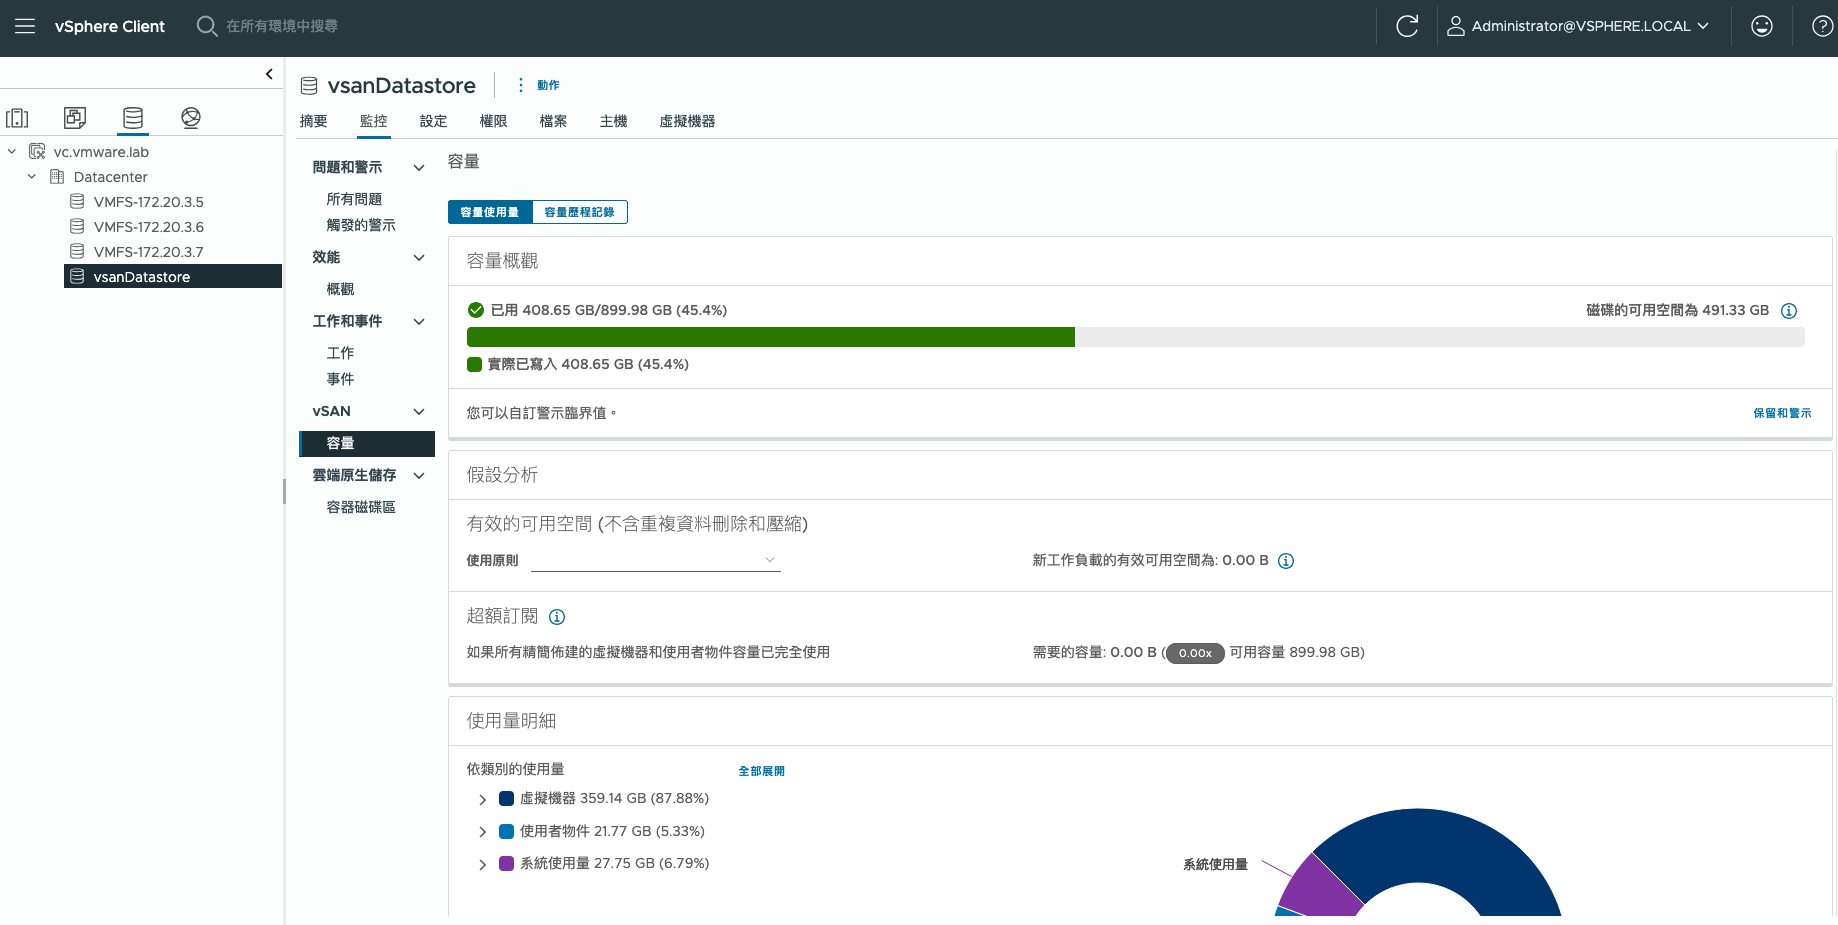Open 工作 under 工作和事件
Image resolution: width=1838 pixels, height=925 pixels.
tap(341, 353)
